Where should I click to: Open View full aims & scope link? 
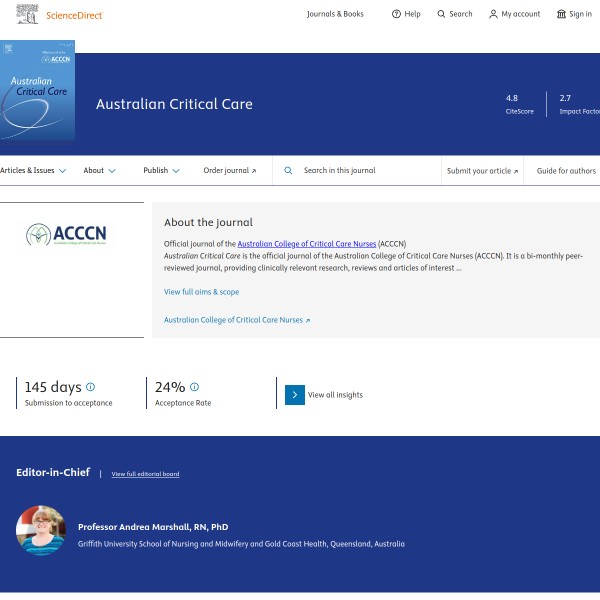(x=201, y=292)
